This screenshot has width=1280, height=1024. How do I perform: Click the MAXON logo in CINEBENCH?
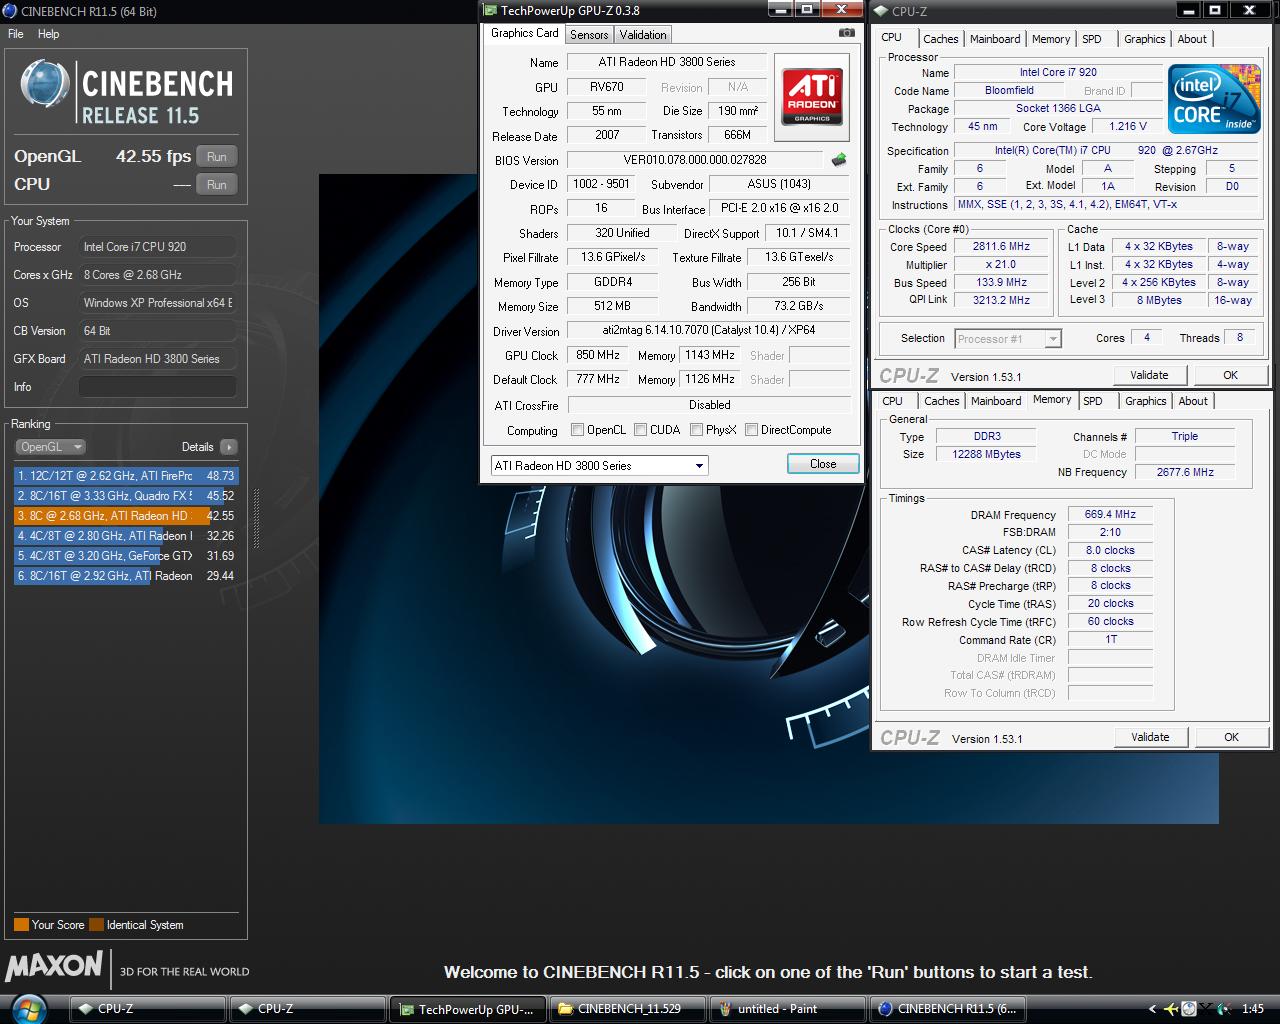(x=54, y=966)
